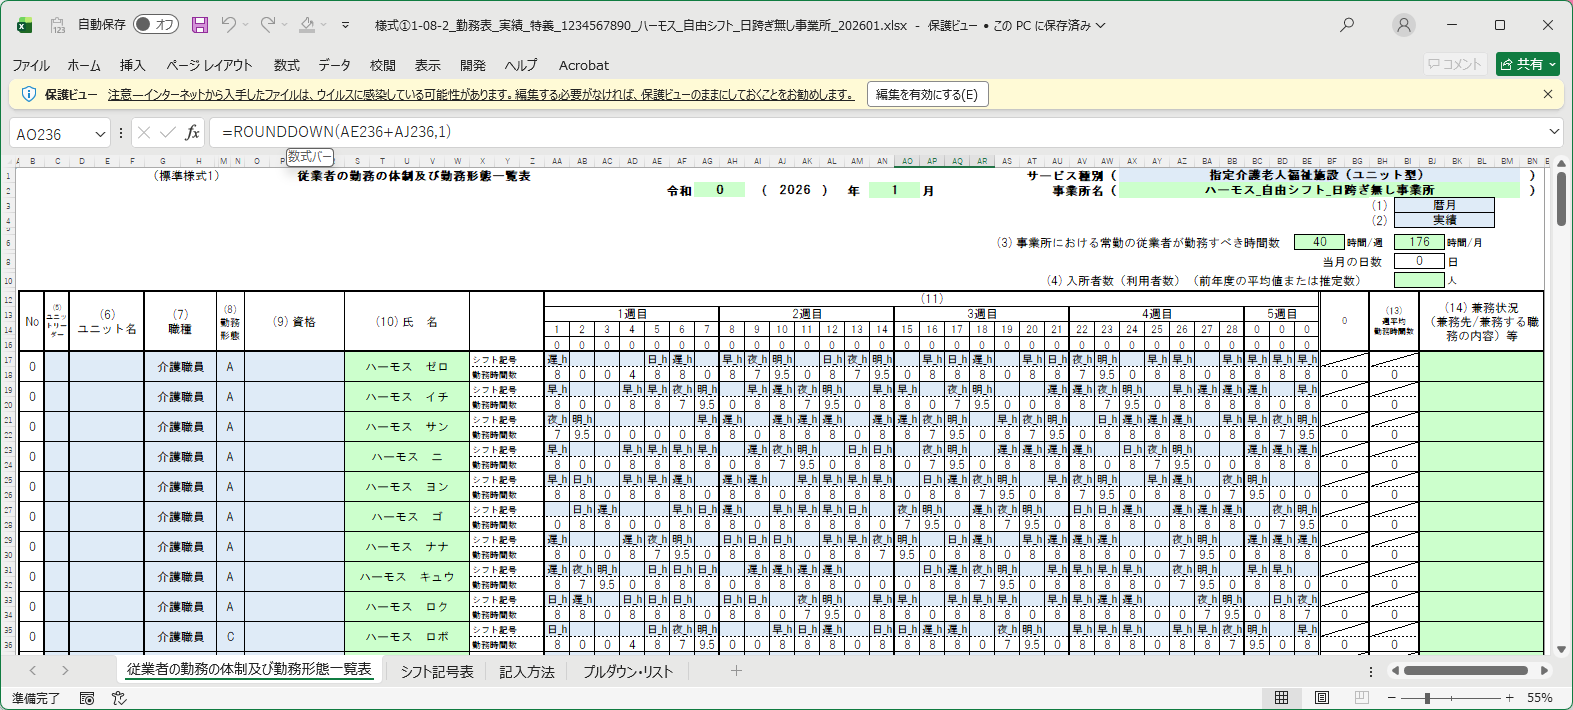Screen dimensions: 1573x710
Task: Switch to the シフト記号表 sheet tab
Action: pos(437,672)
